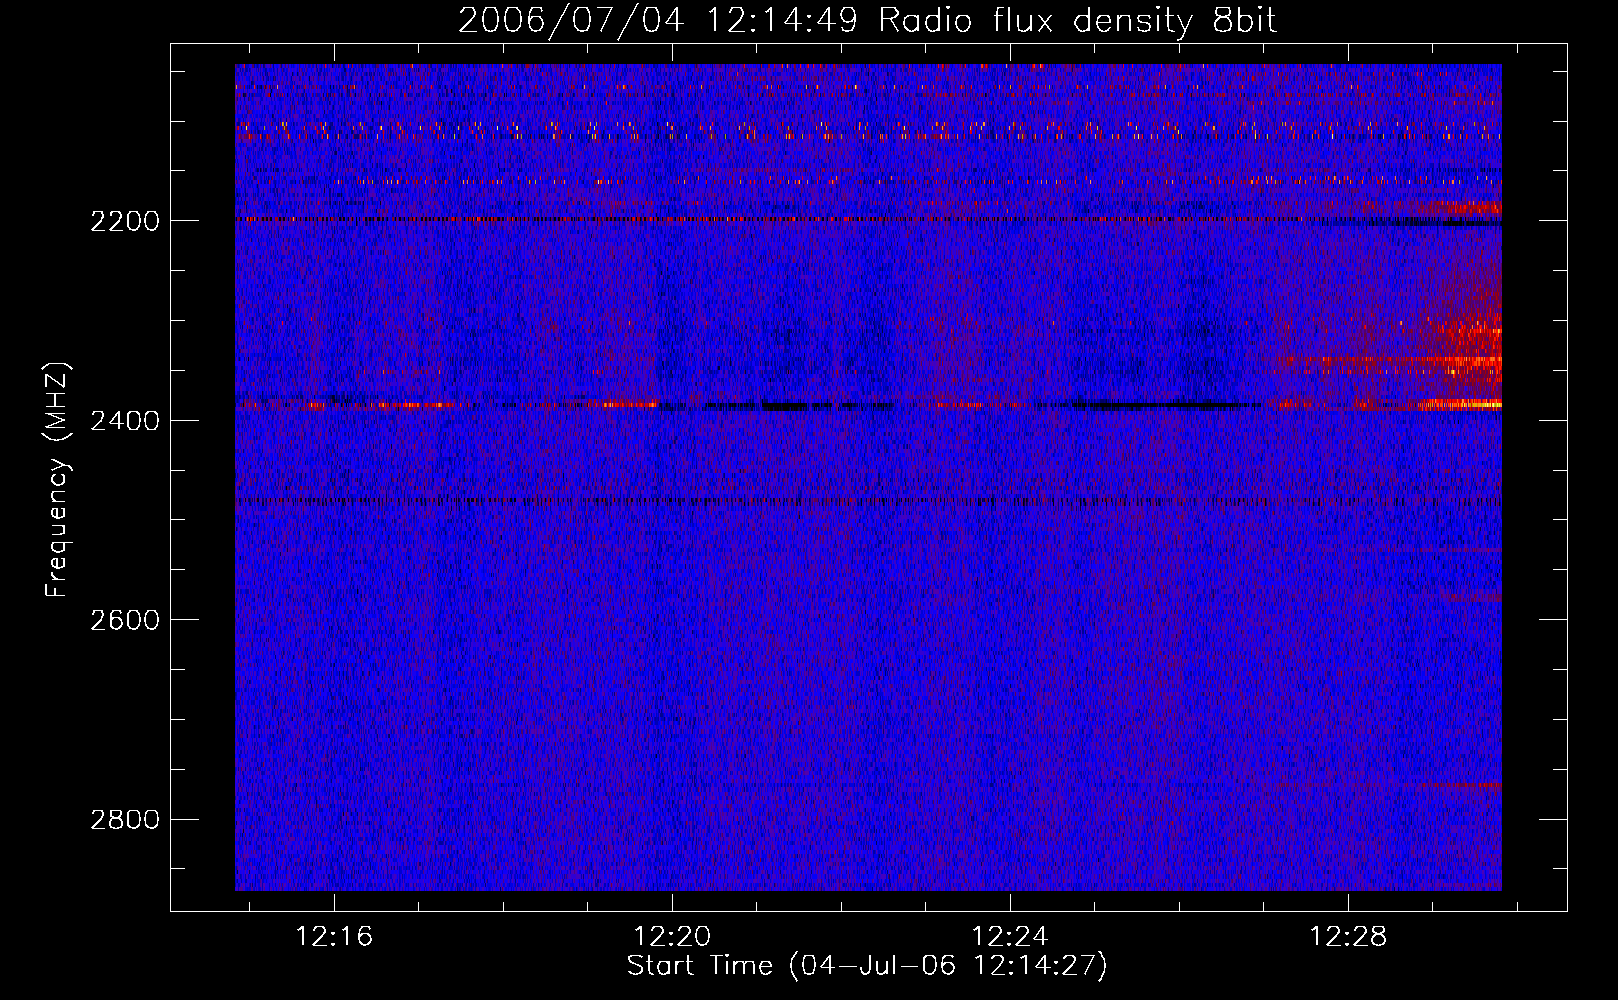This screenshot has width=1618, height=1000.
Task: Click the plot title '2006/07/04 12:14:49 Radio flux density 8bit'
Action: pos(867,21)
